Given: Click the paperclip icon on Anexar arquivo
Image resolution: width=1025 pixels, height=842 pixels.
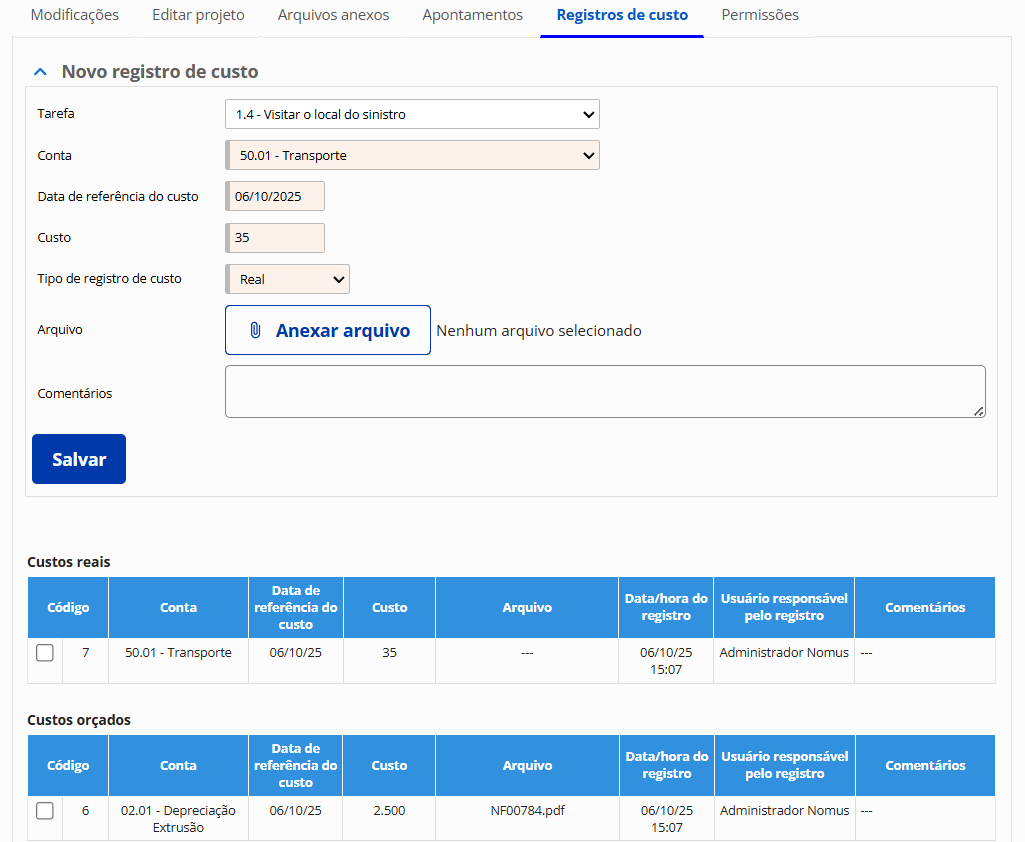Looking at the screenshot, I should [255, 331].
